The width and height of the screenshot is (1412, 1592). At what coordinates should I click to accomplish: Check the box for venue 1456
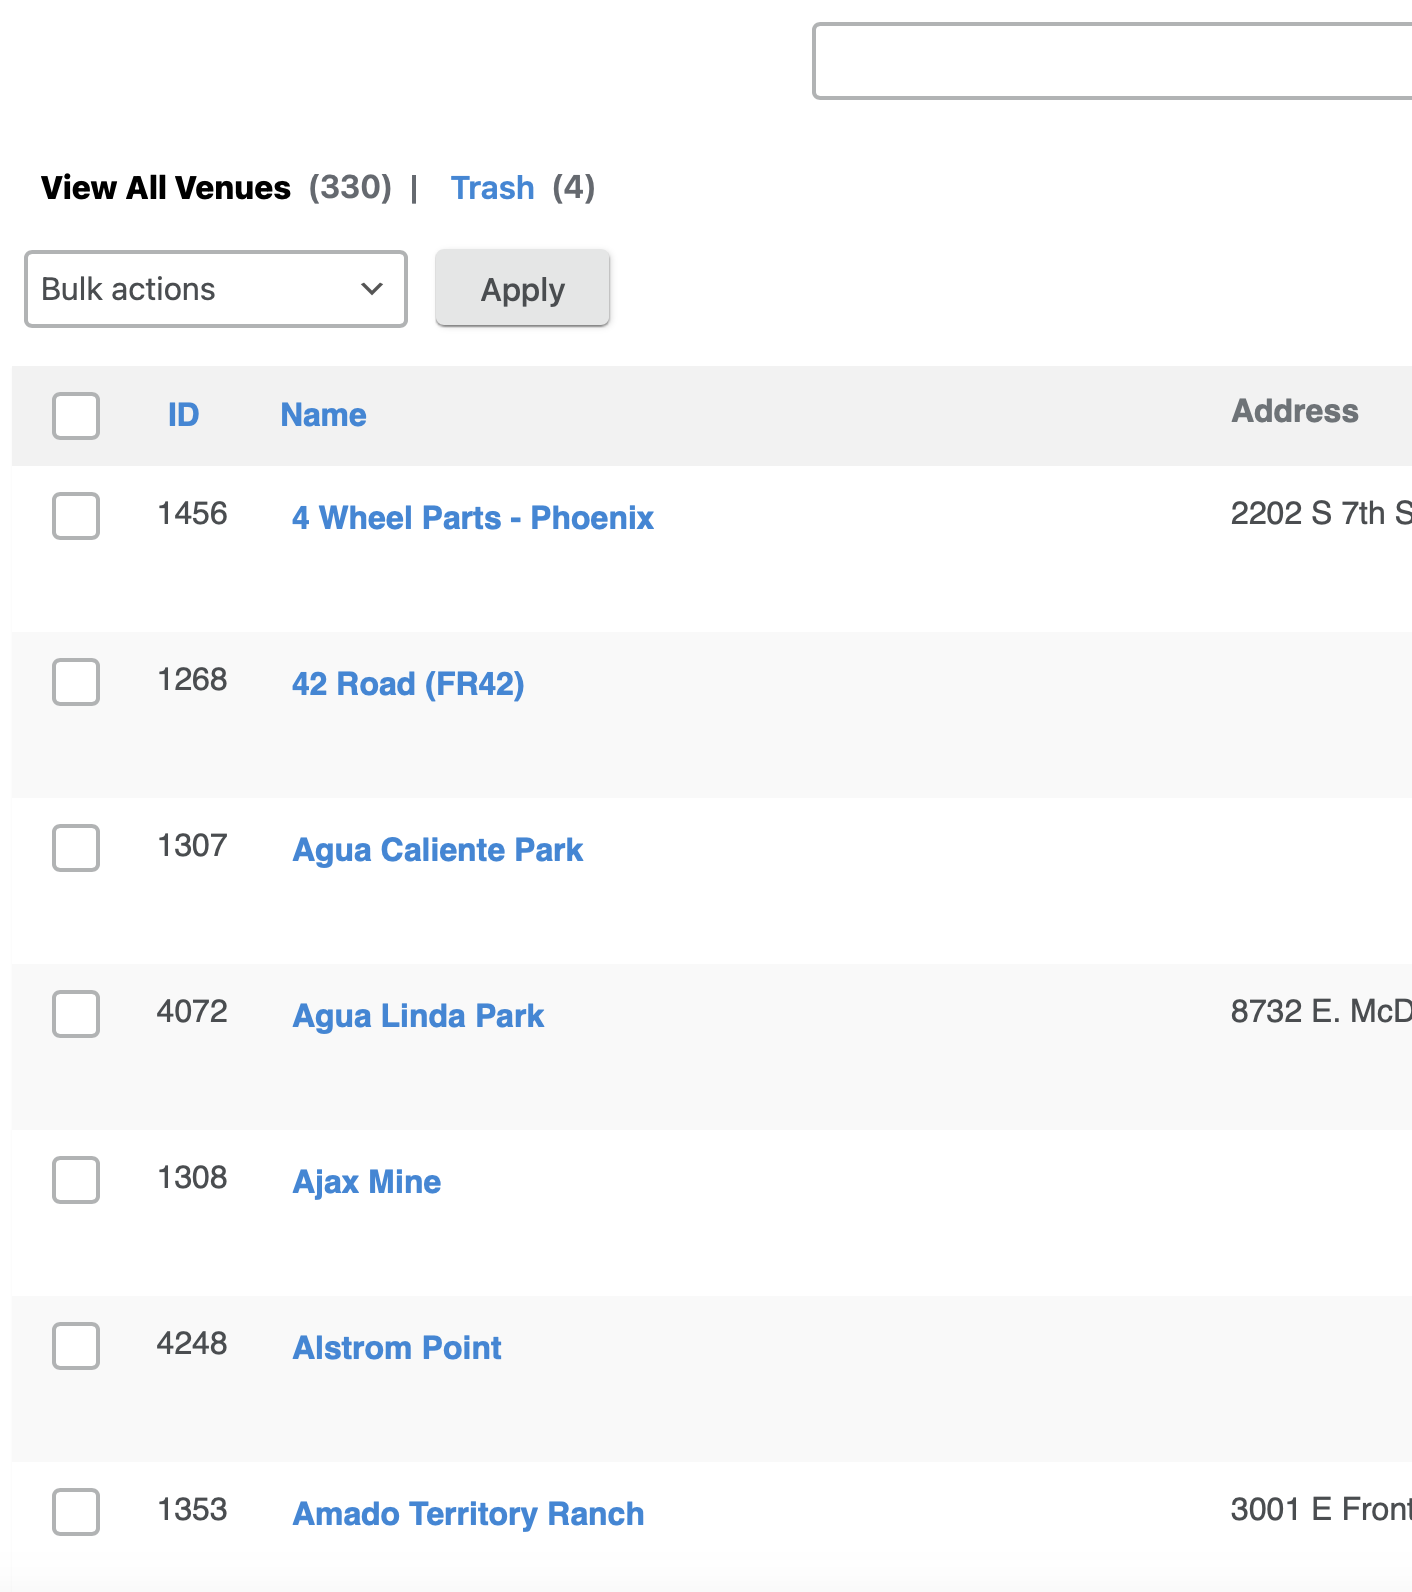point(76,516)
